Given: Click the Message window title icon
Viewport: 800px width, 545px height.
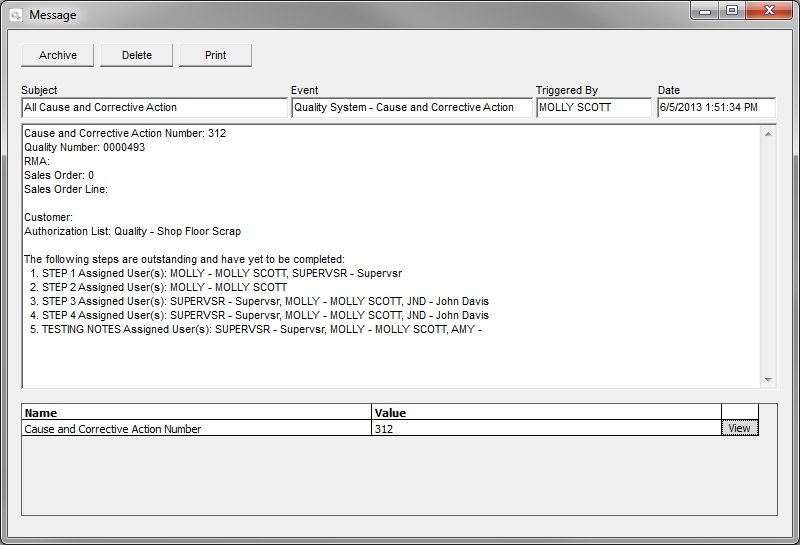Looking at the screenshot, I should (x=16, y=15).
